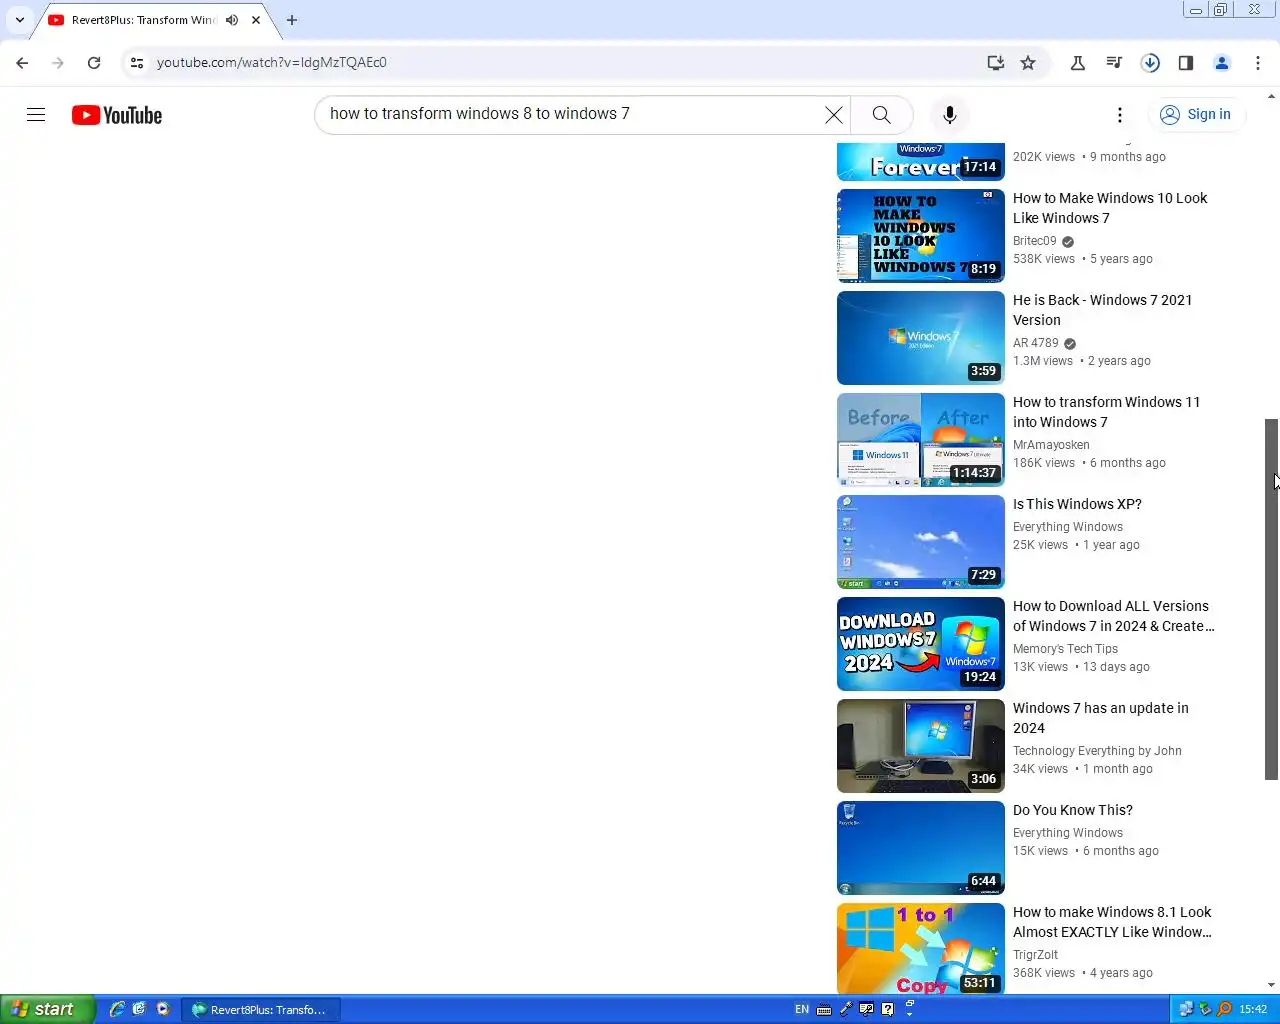Bookmark this page with the star

[1028, 63]
